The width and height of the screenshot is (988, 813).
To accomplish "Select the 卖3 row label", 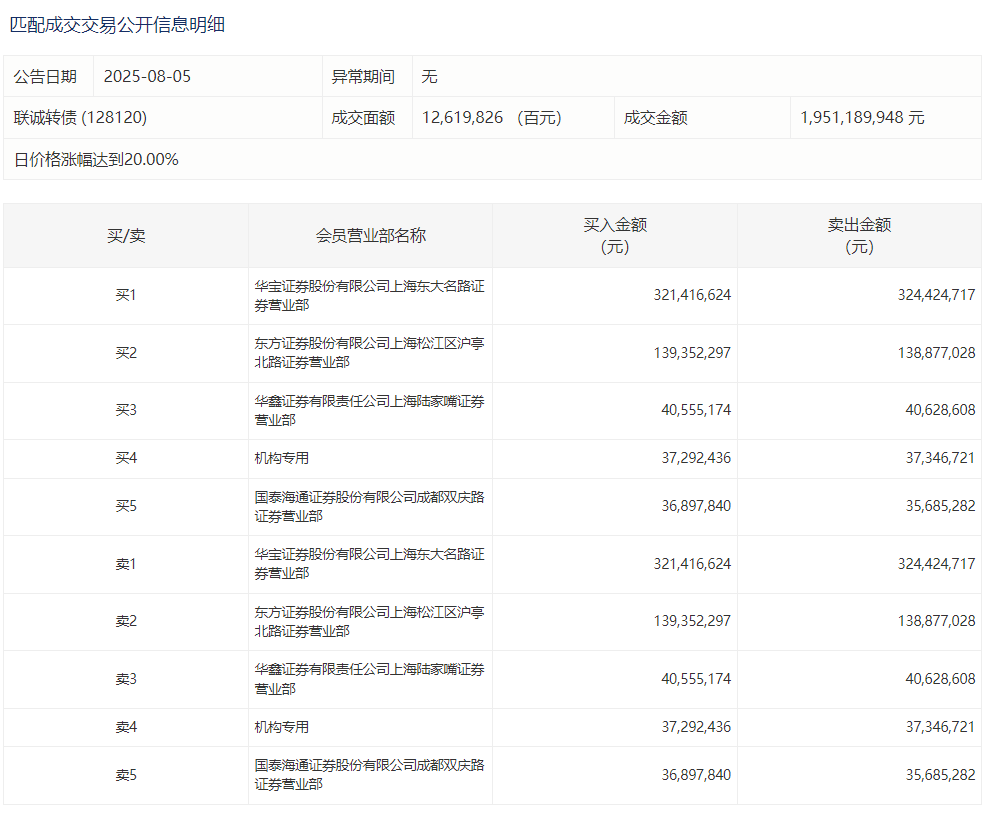I will (x=126, y=679).
